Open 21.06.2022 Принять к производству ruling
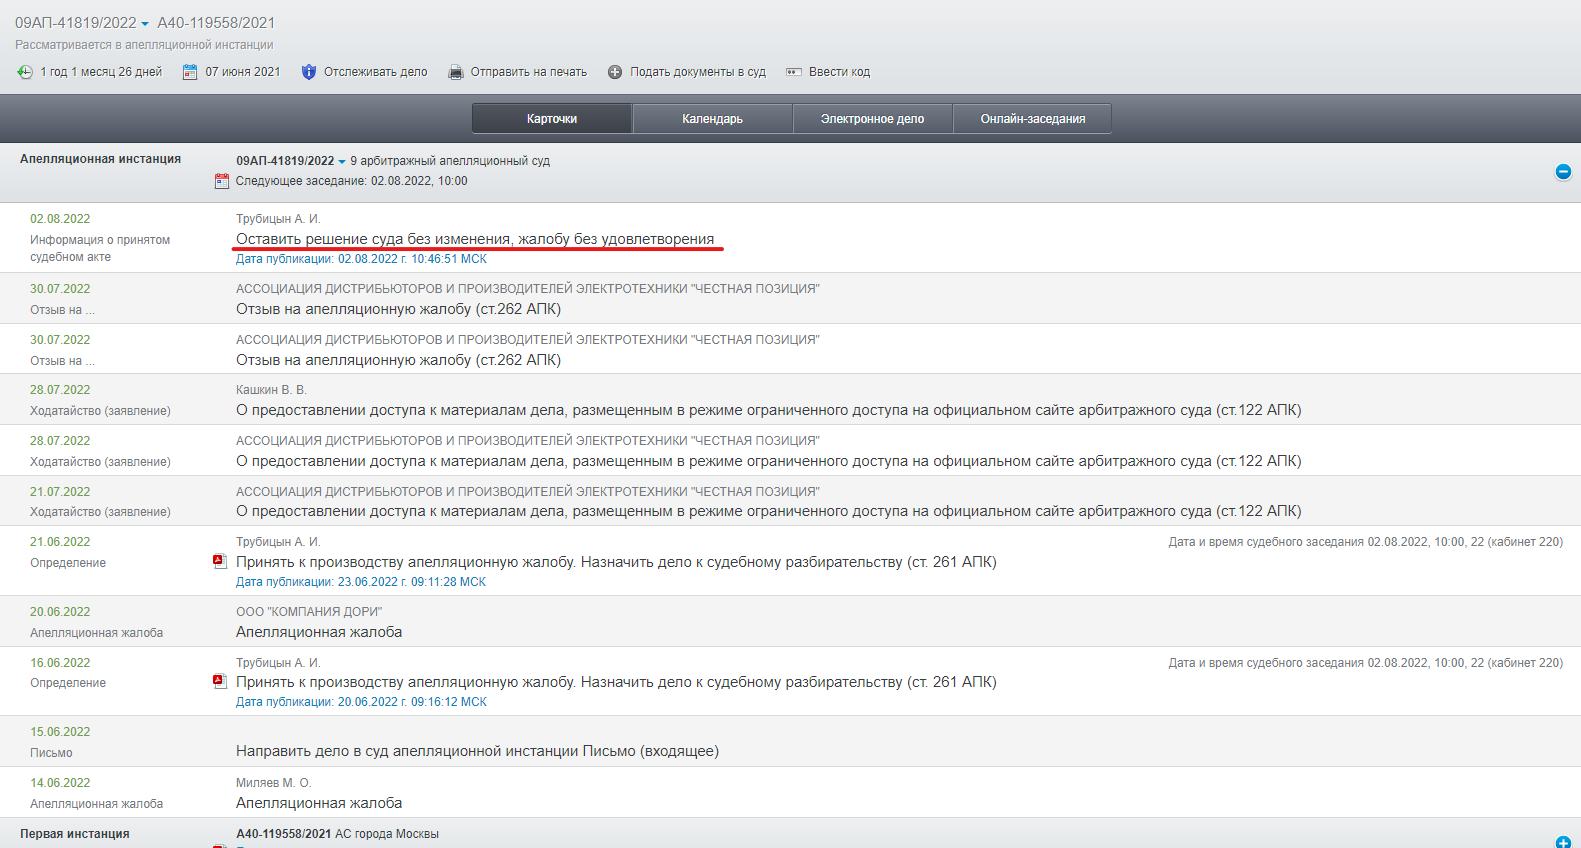Screen dimensions: 1581x848 click(616, 562)
